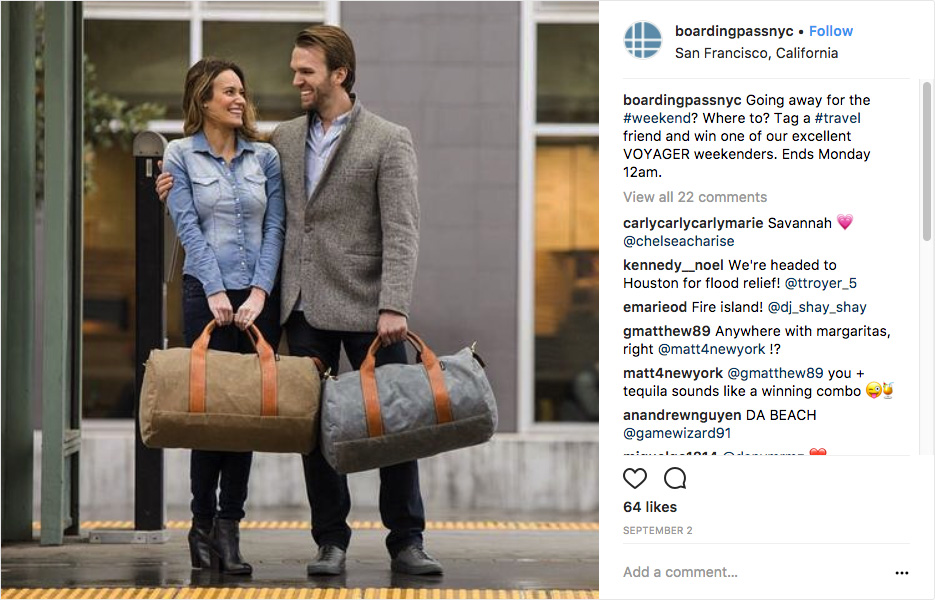Open commenter carlycarlycarlymarie's profile
Image resolution: width=935 pixels, height=600 pixels.
[x=693, y=223]
